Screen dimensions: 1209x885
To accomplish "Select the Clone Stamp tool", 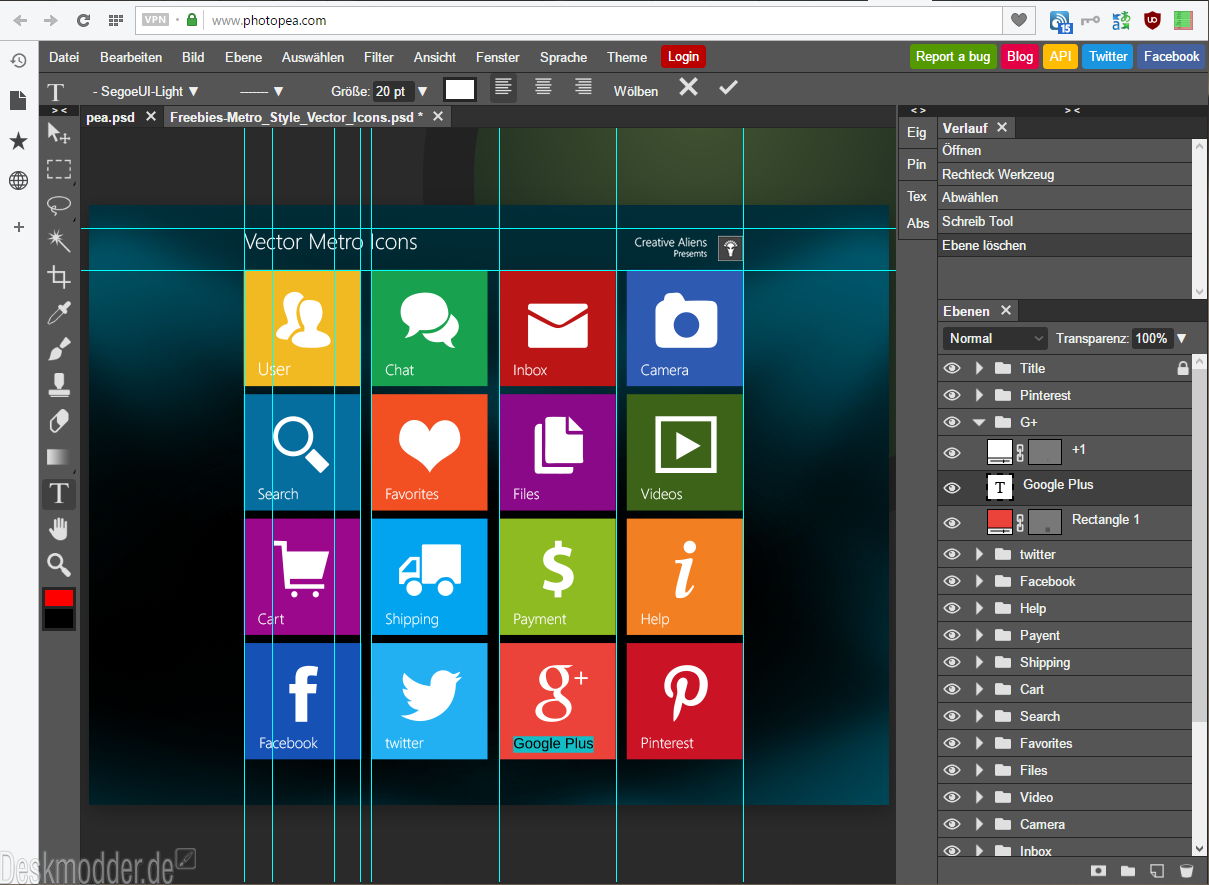I will click(x=59, y=385).
